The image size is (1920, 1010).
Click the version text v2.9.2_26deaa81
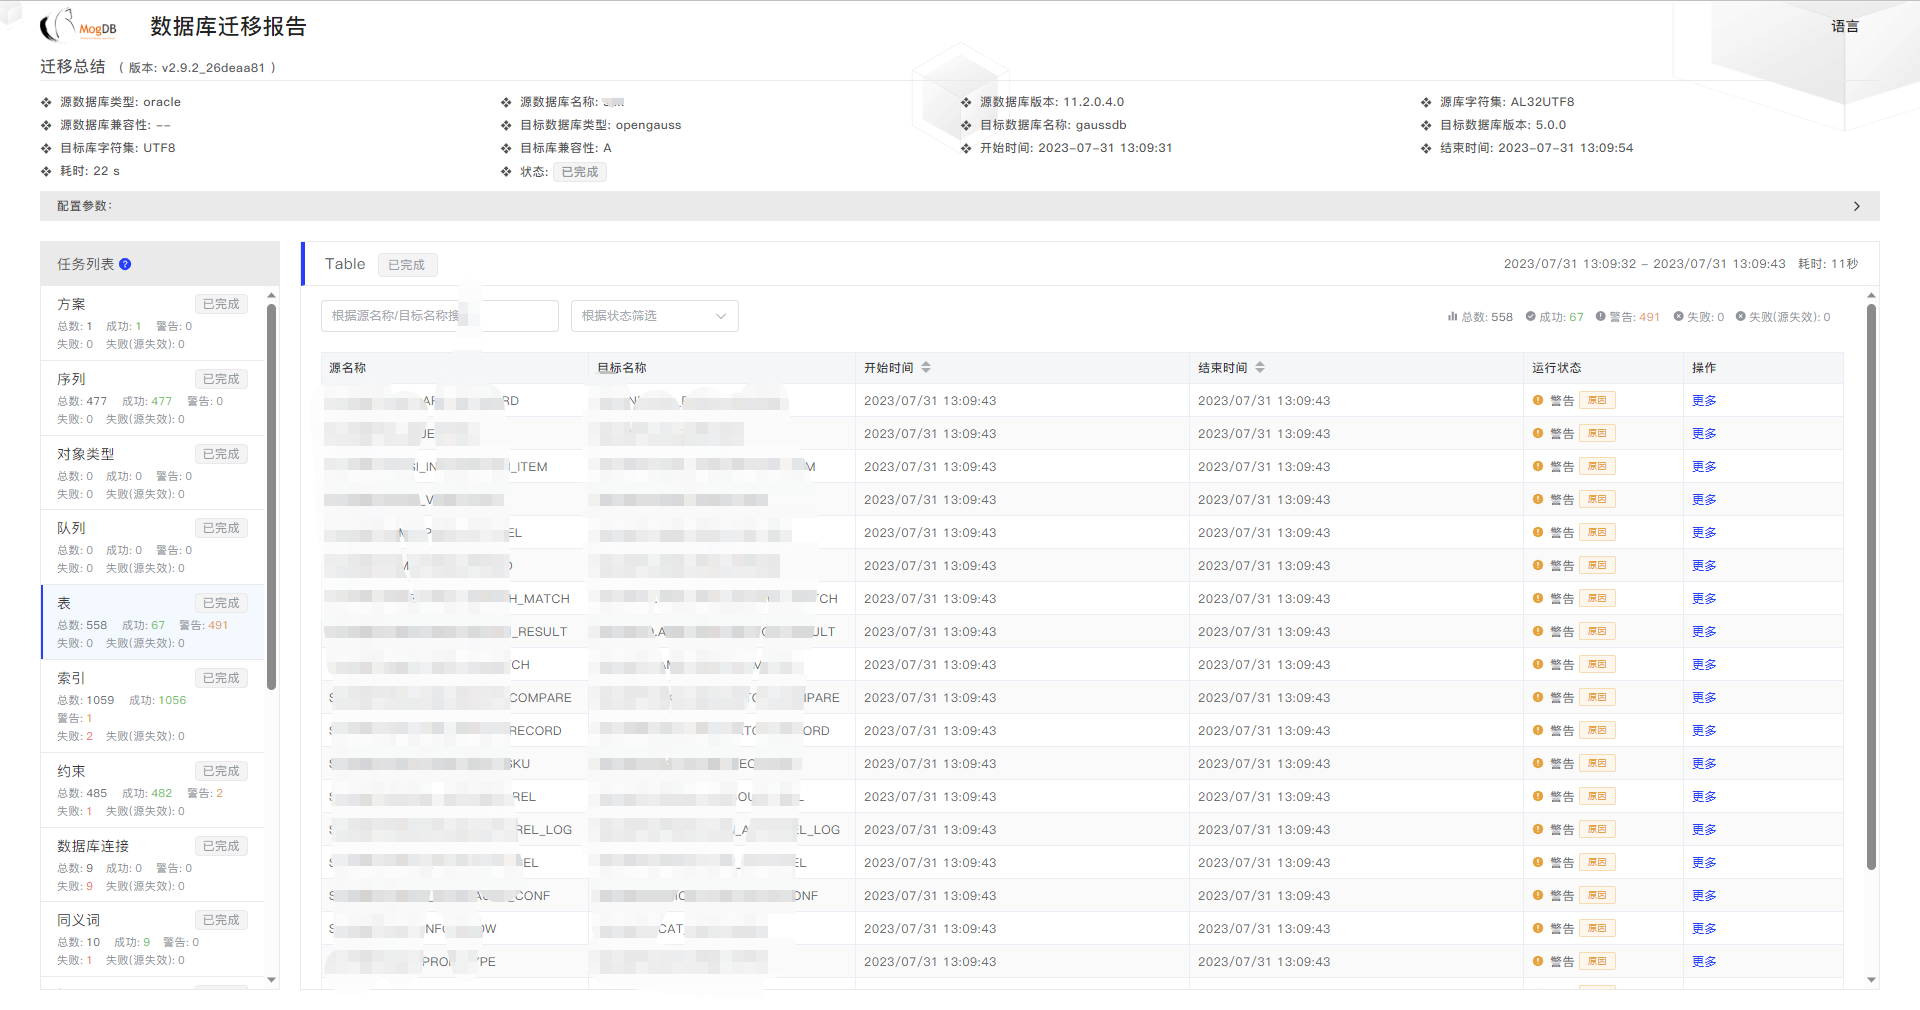[213, 68]
